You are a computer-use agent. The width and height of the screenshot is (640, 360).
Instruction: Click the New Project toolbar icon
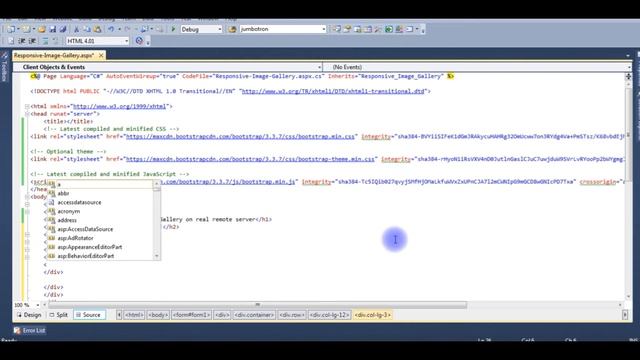[x=11, y=29]
